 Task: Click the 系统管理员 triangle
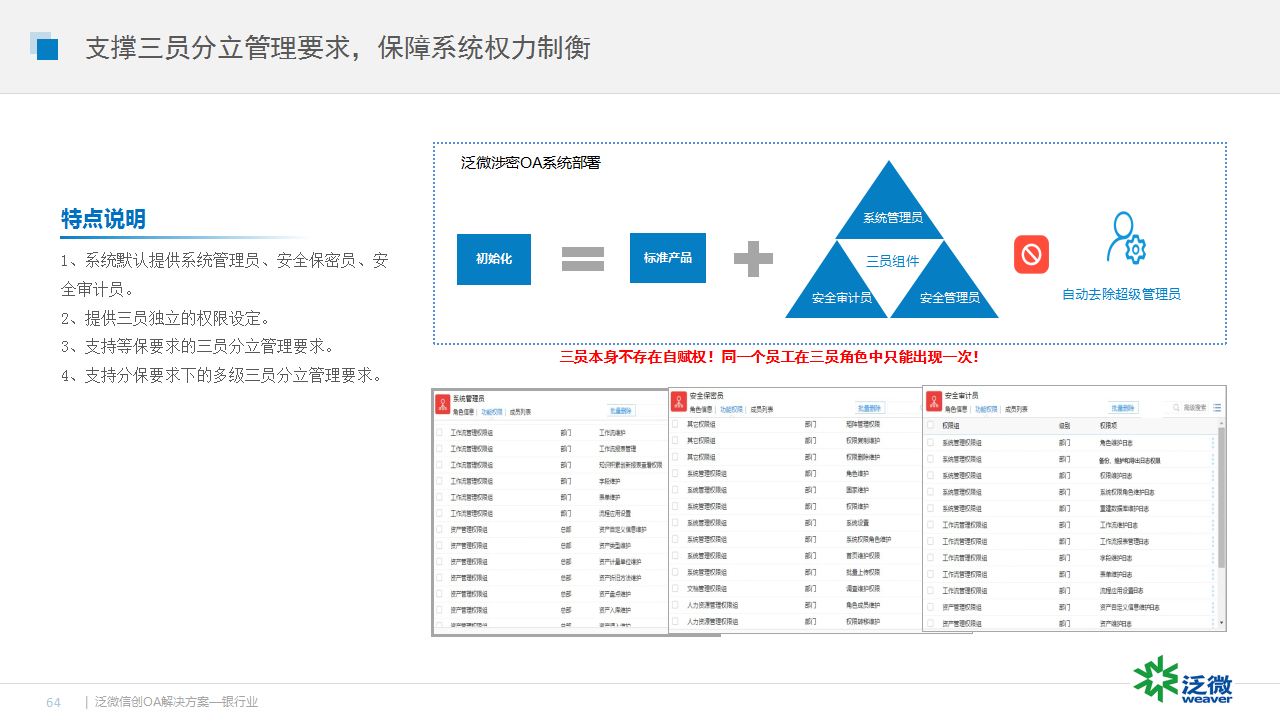coord(891,207)
